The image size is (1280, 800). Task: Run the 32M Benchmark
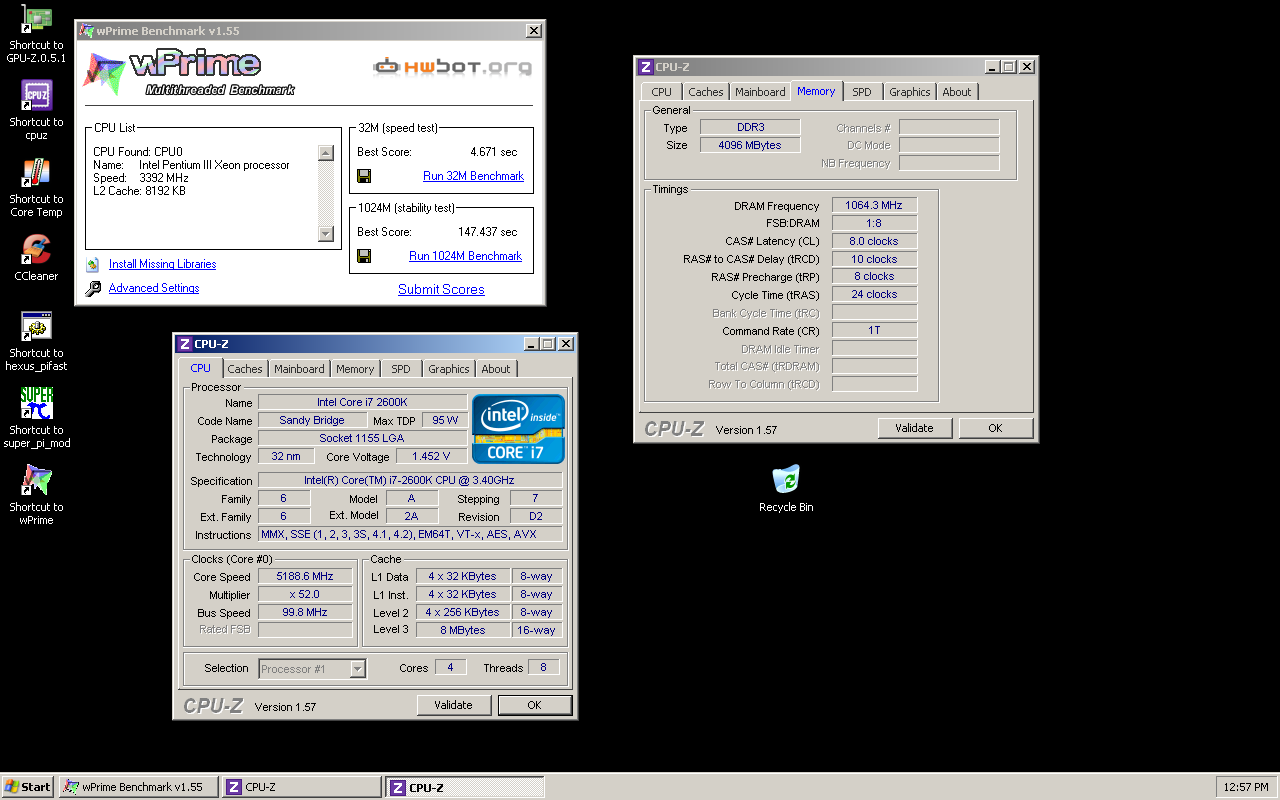(473, 176)
